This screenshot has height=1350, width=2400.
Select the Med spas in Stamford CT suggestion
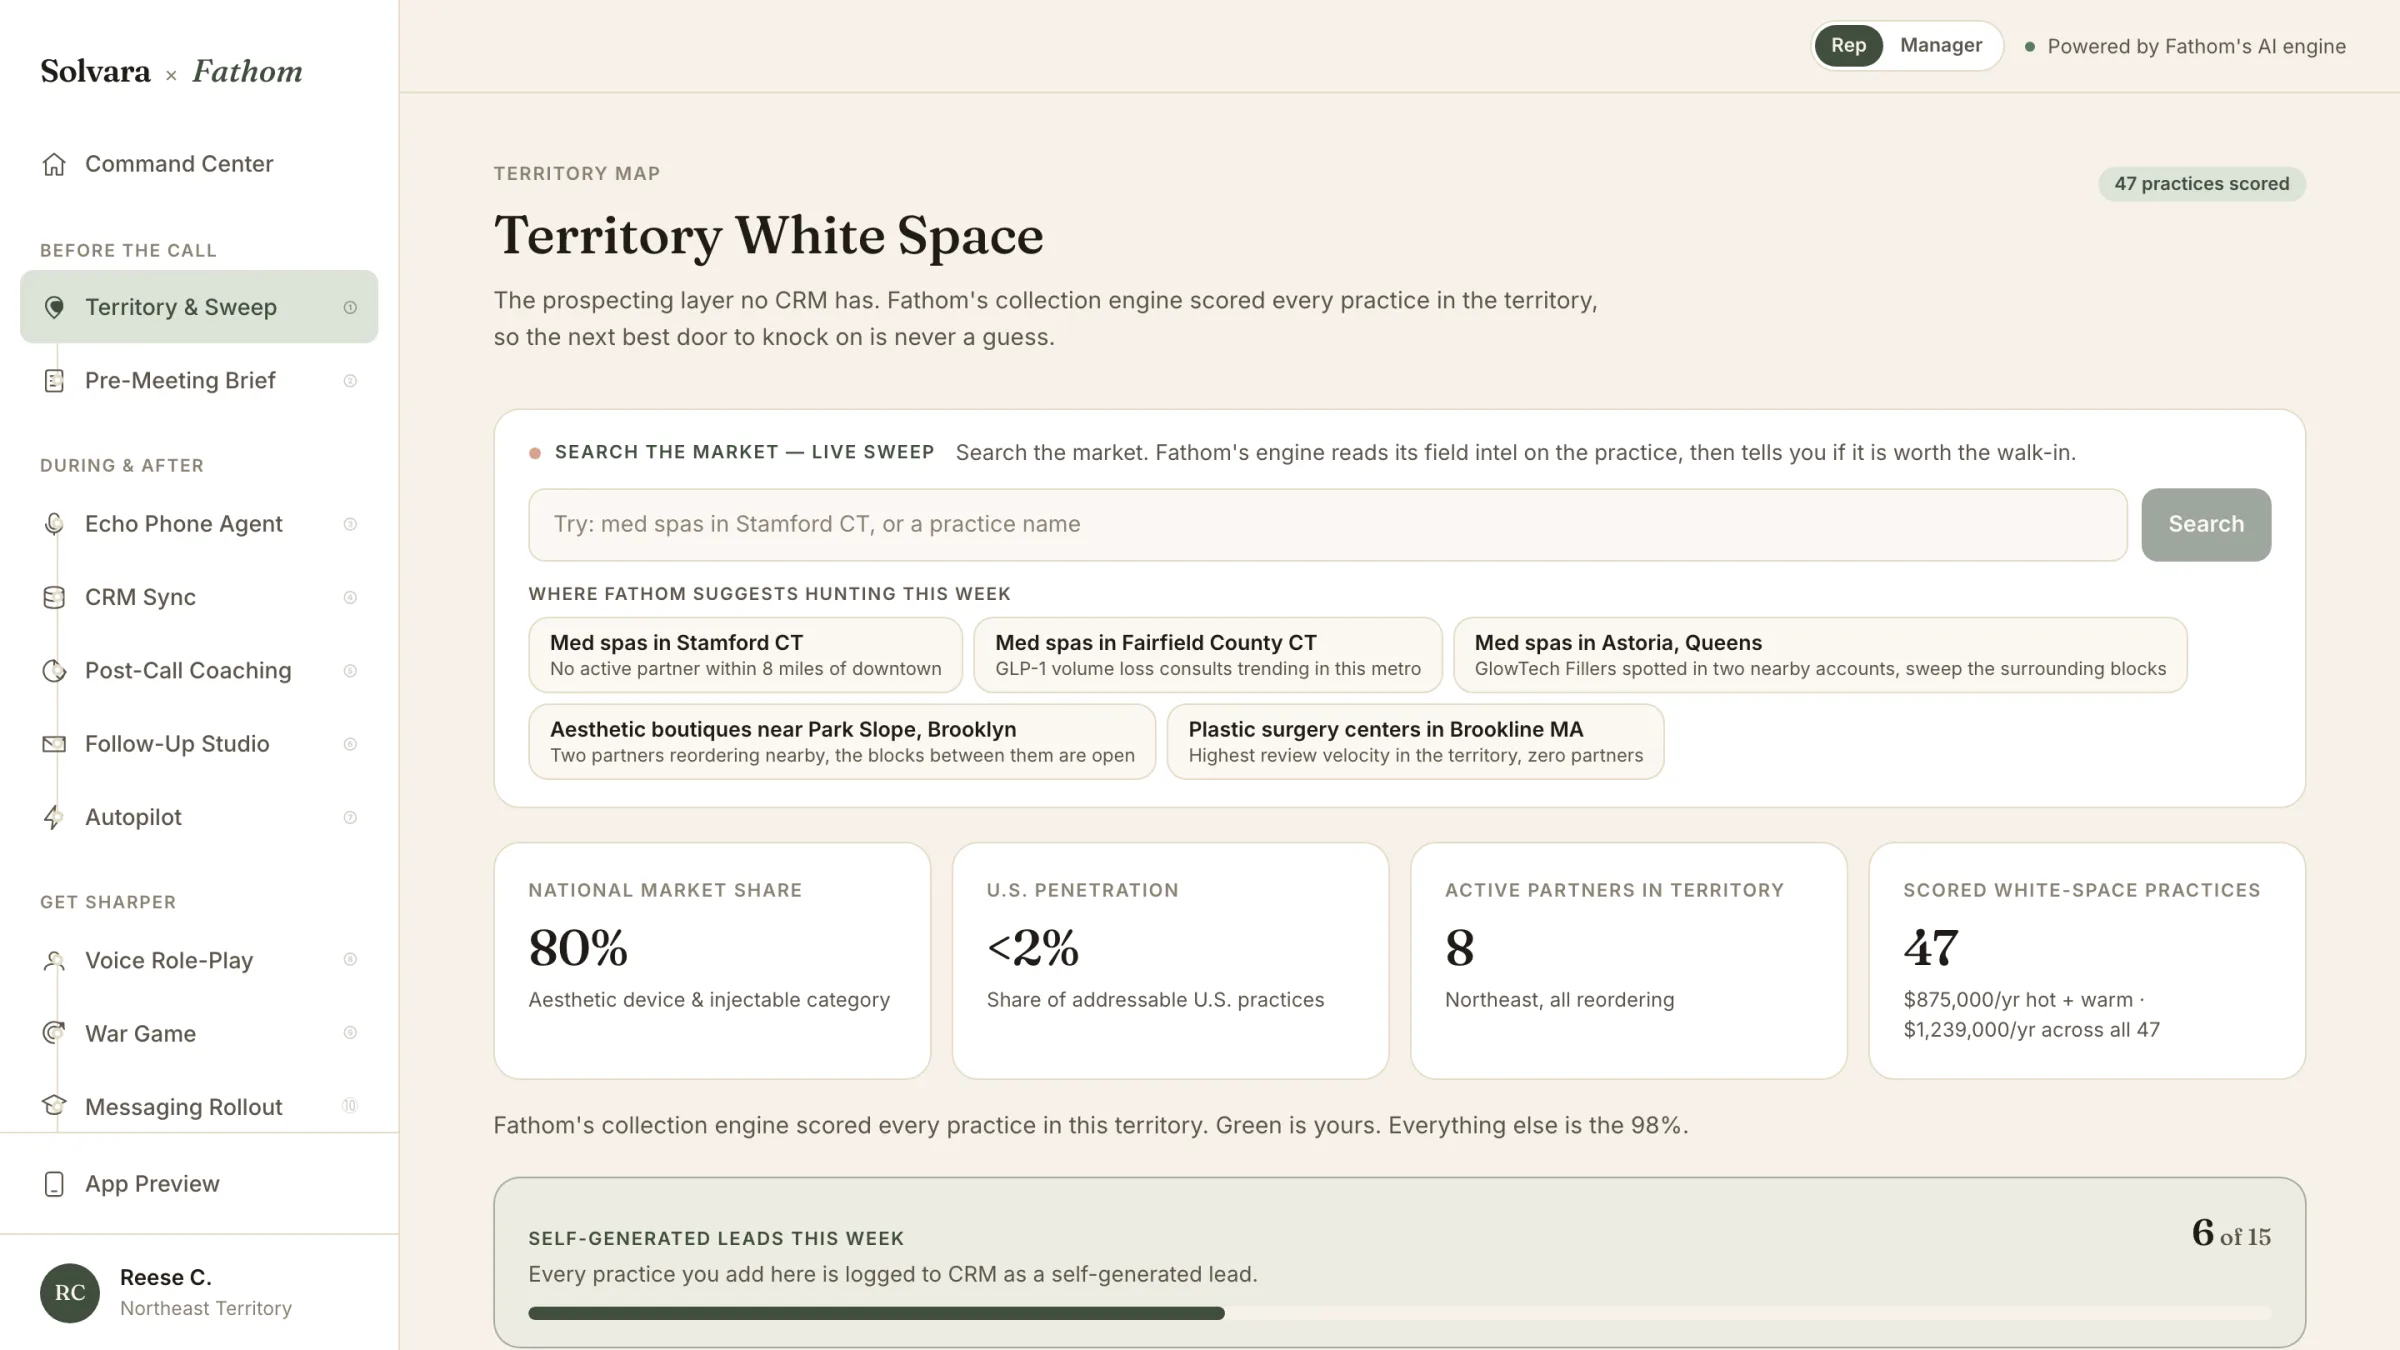point(745,655)
